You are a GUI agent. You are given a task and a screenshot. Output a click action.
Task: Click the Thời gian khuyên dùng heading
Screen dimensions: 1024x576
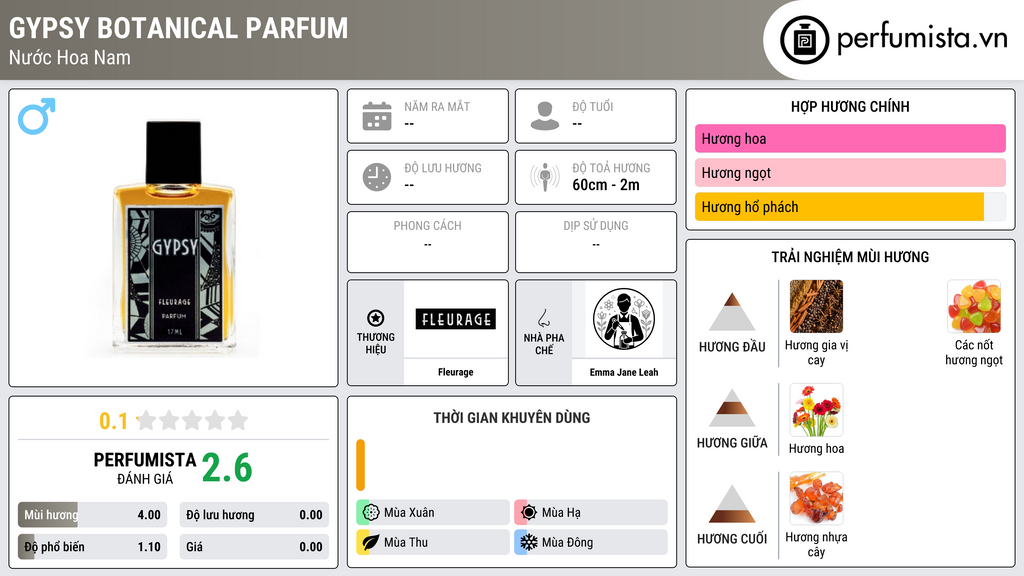coord(512,417)
